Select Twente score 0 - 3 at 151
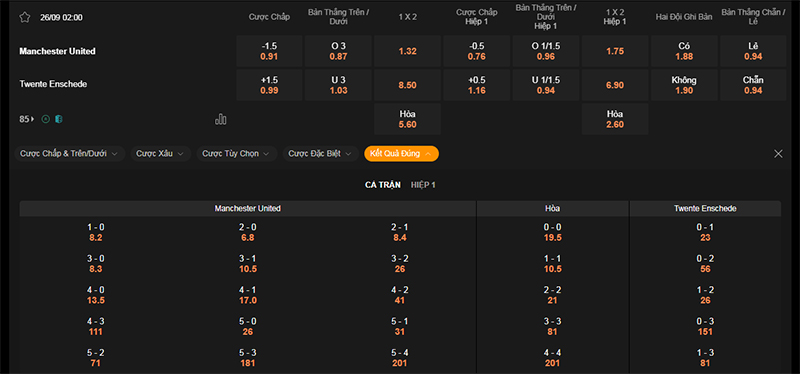800x374 pixels. pos(705,327)
